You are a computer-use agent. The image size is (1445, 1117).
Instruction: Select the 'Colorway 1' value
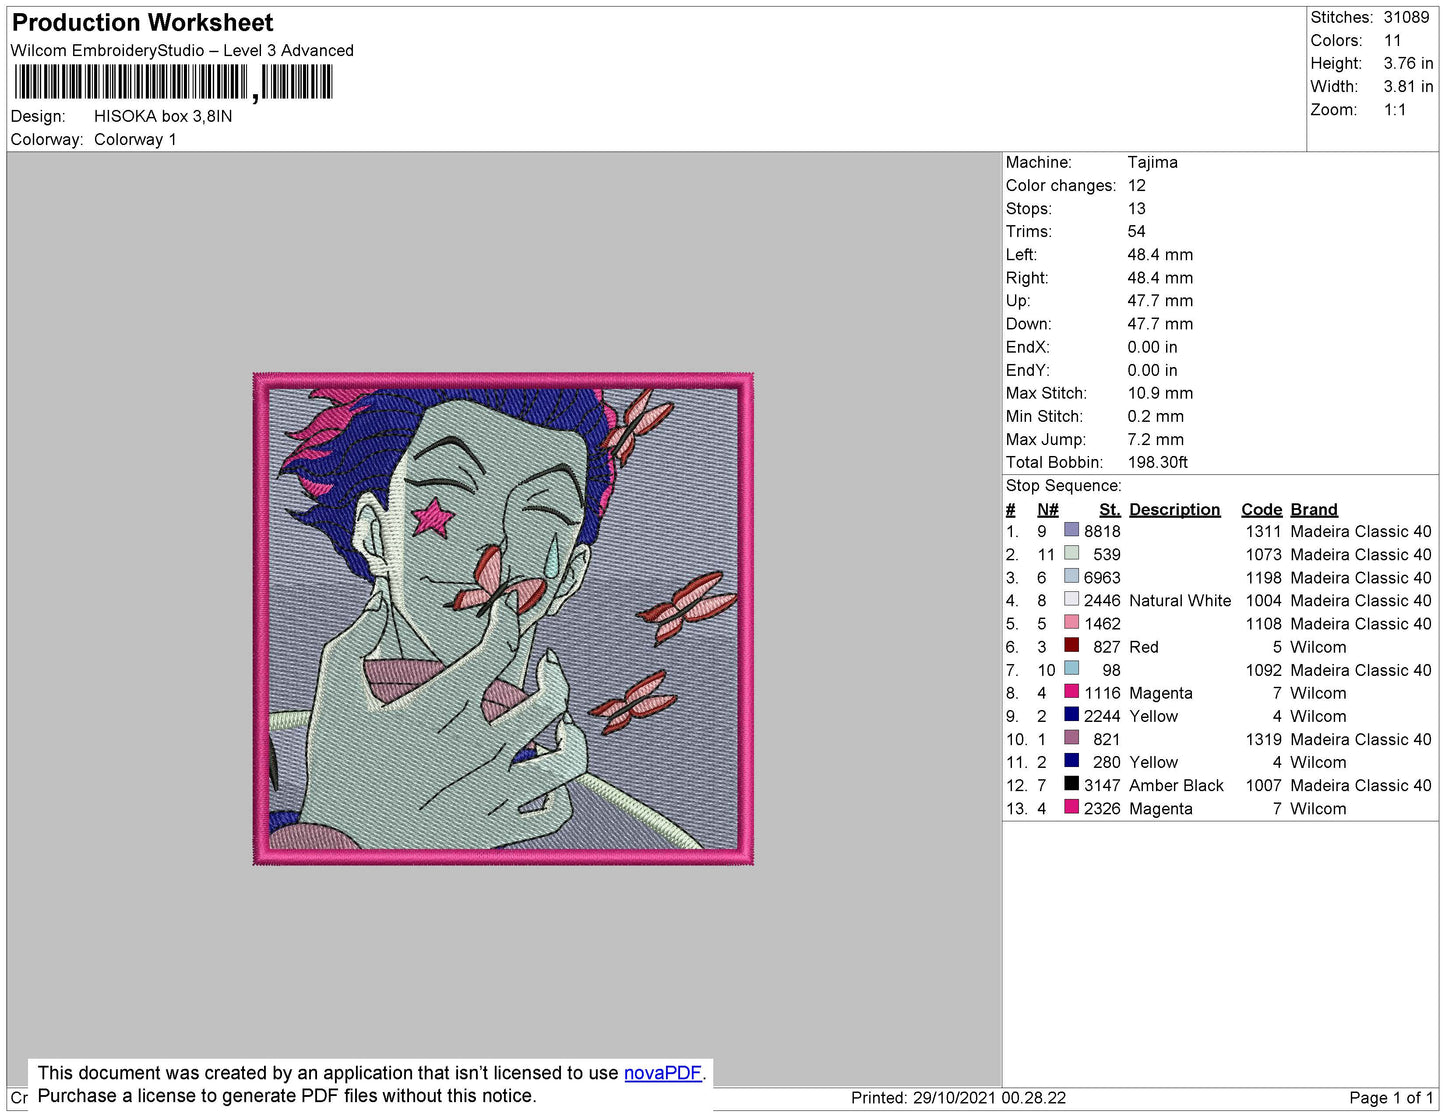(x=135, y=139)
